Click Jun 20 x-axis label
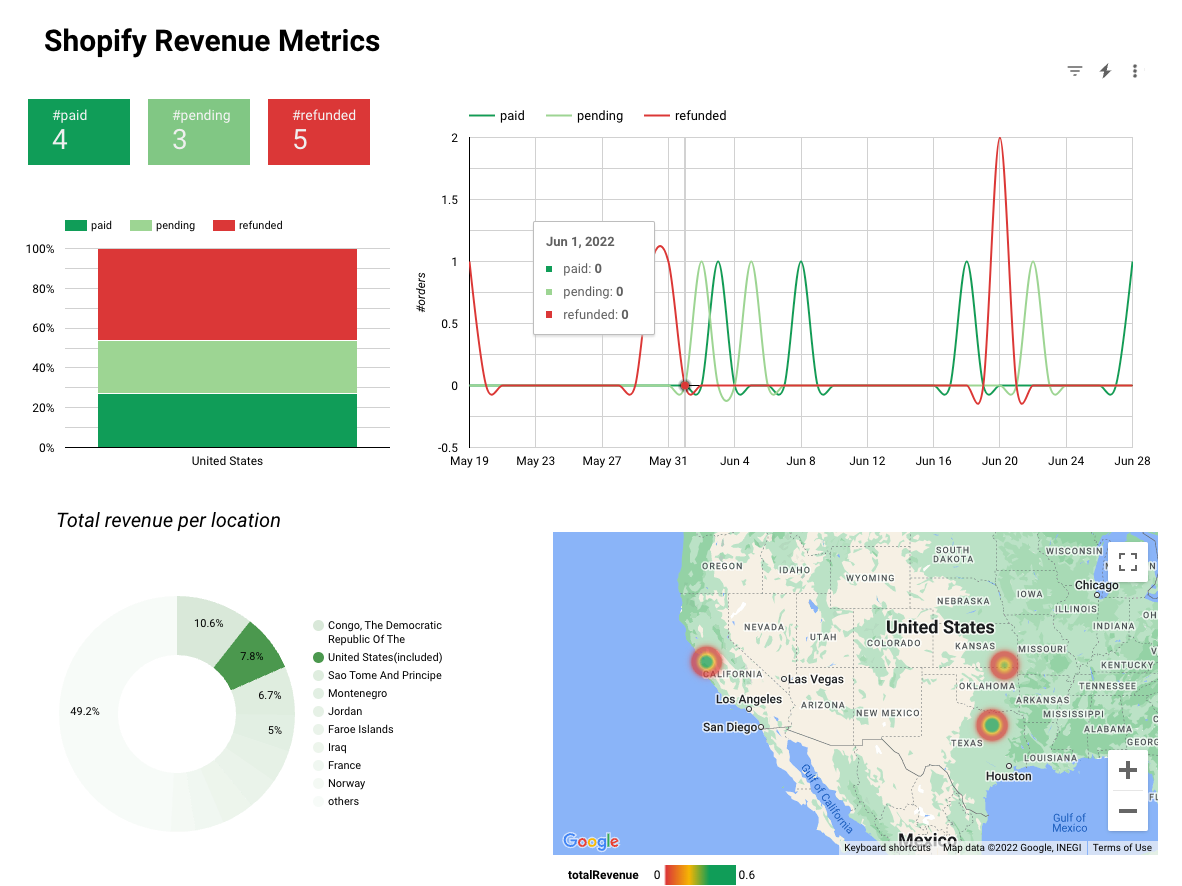1182x886 pixels. tap(1000, 461)
